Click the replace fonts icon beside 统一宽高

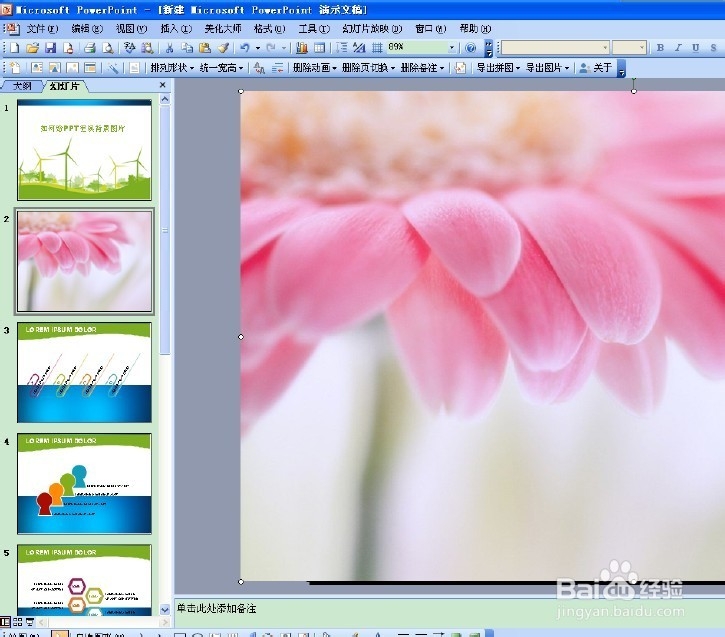tap(259, 68)
